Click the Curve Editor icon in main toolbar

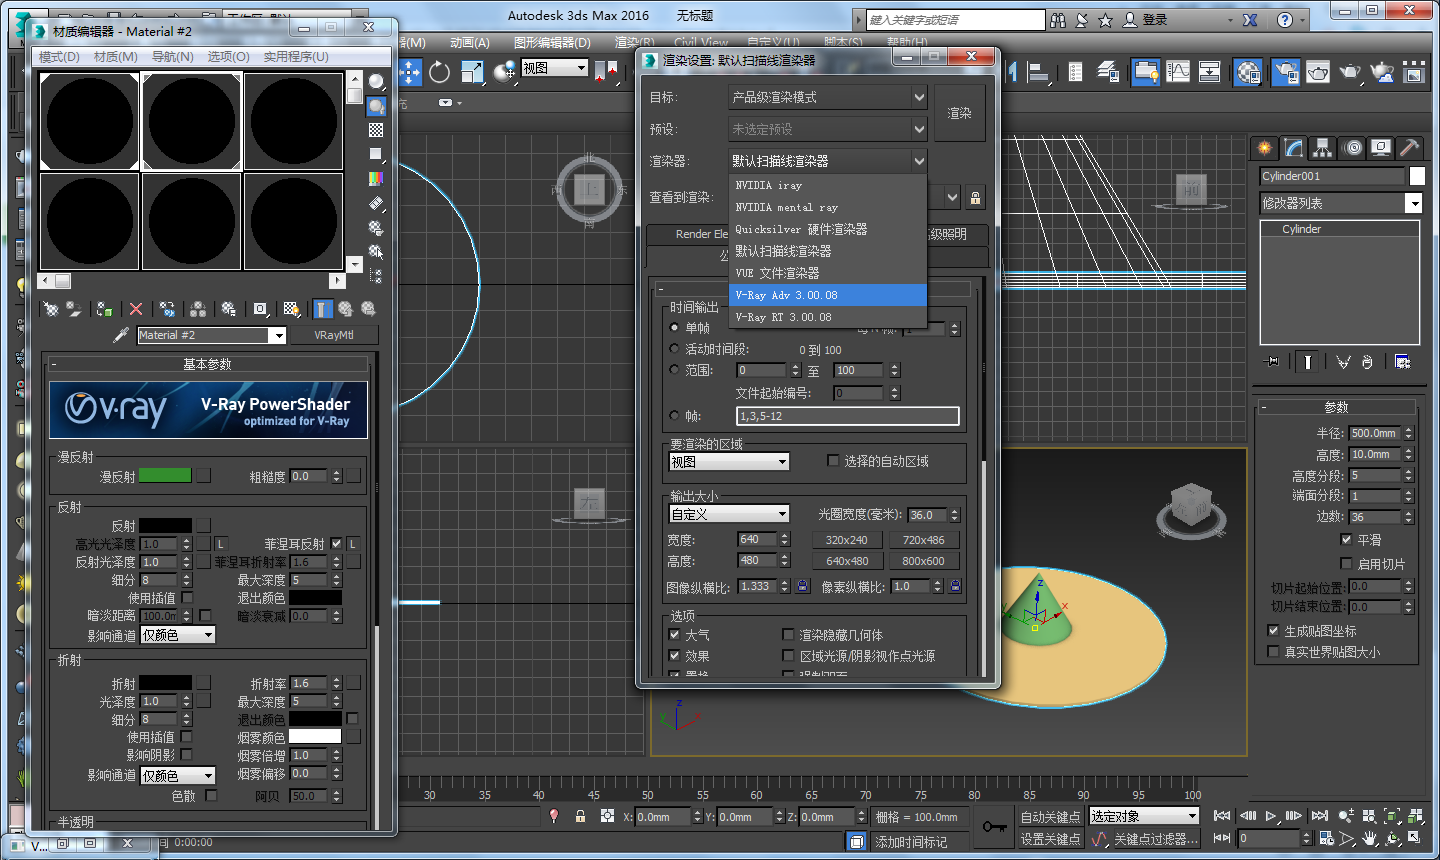click(x=1178, y=72)
